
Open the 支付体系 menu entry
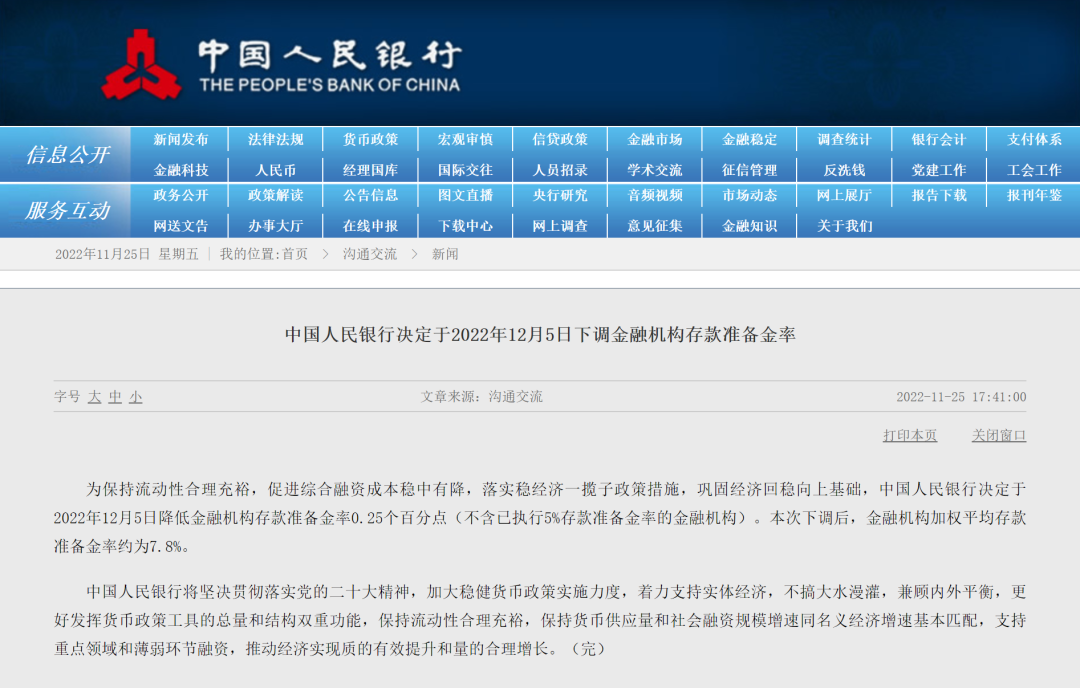[1034, 140]
